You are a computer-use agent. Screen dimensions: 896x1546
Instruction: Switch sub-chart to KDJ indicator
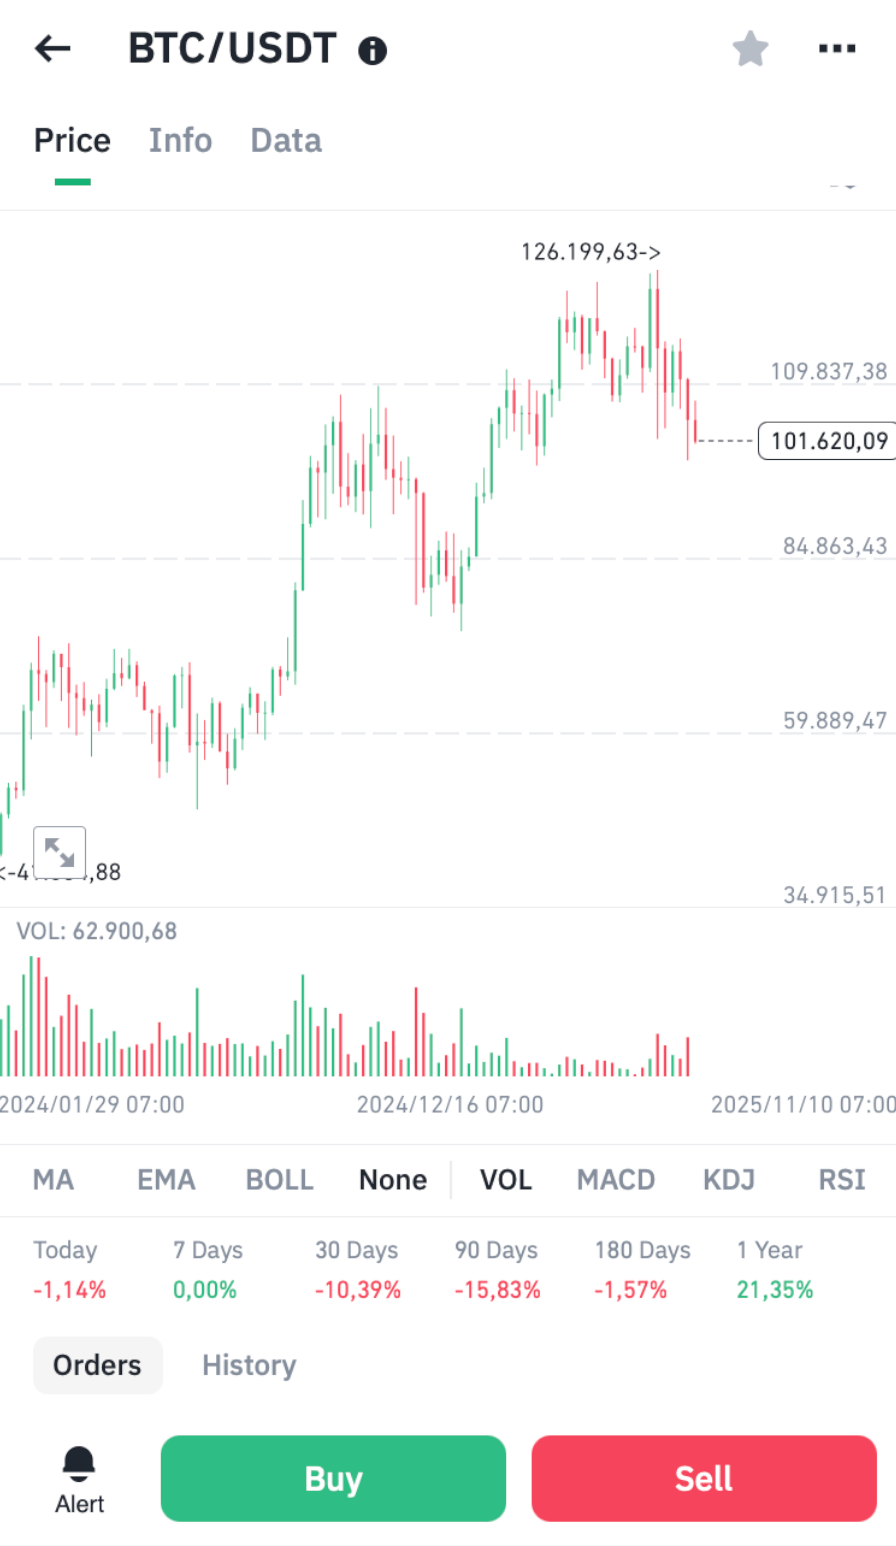click(x=729, y=1180)
